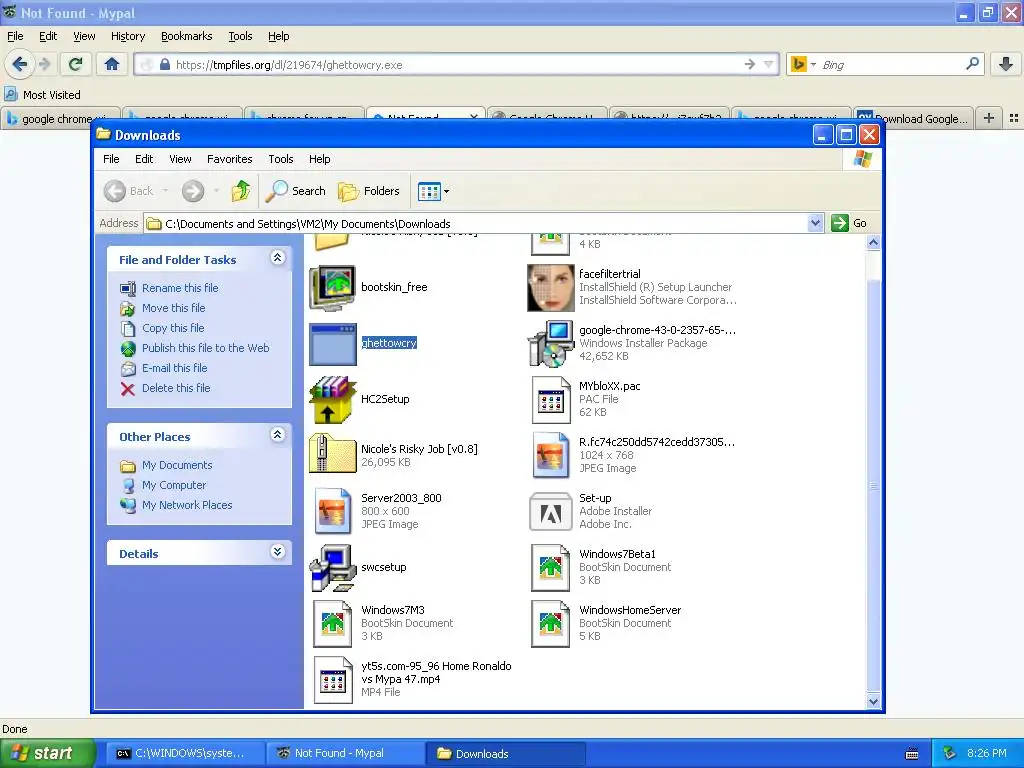Select the ghettowcry executable icon
The image size is (1024, 768).
332,344
